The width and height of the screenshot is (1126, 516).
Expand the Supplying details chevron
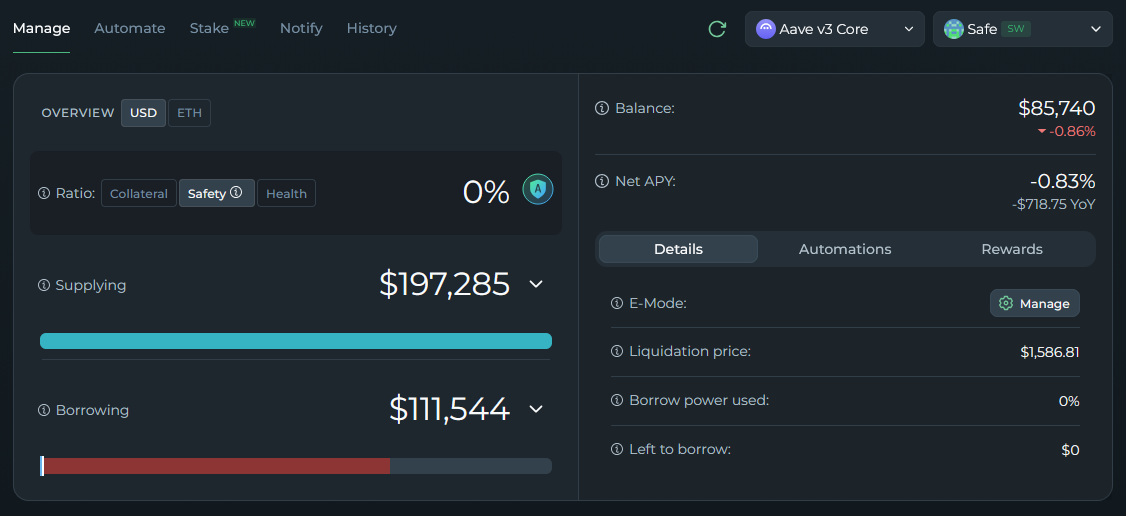point(536,284)
